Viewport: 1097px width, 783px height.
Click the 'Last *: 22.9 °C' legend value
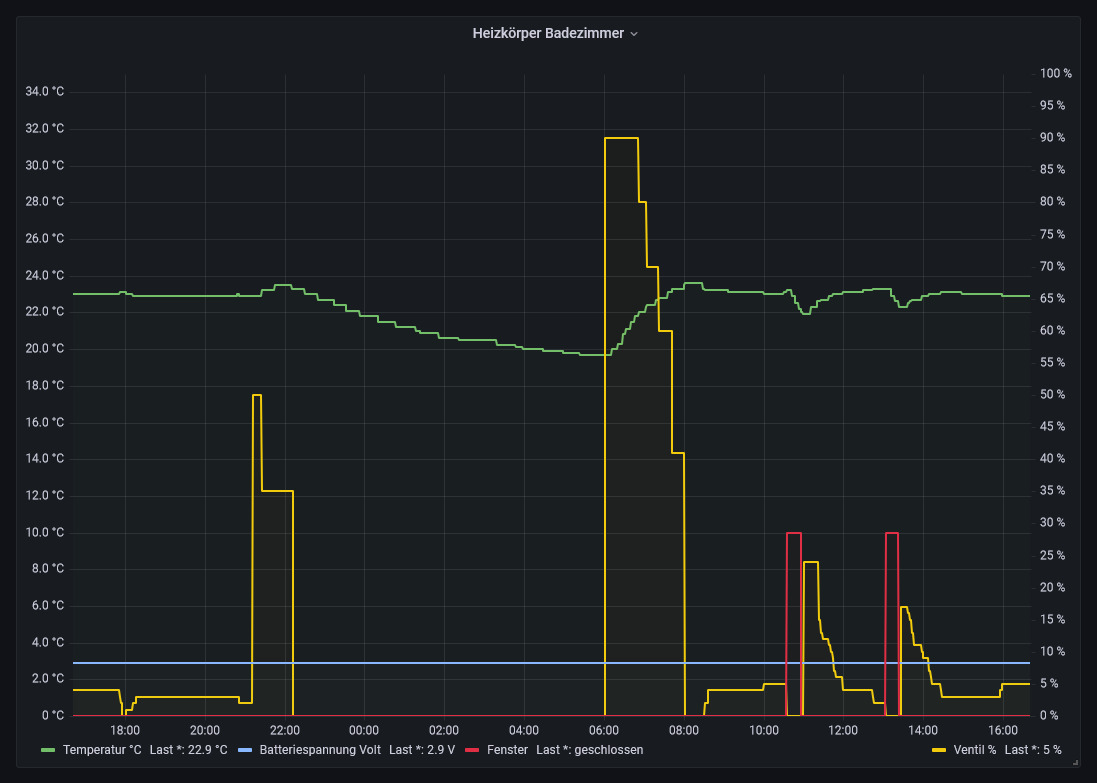tap(188, 750)
